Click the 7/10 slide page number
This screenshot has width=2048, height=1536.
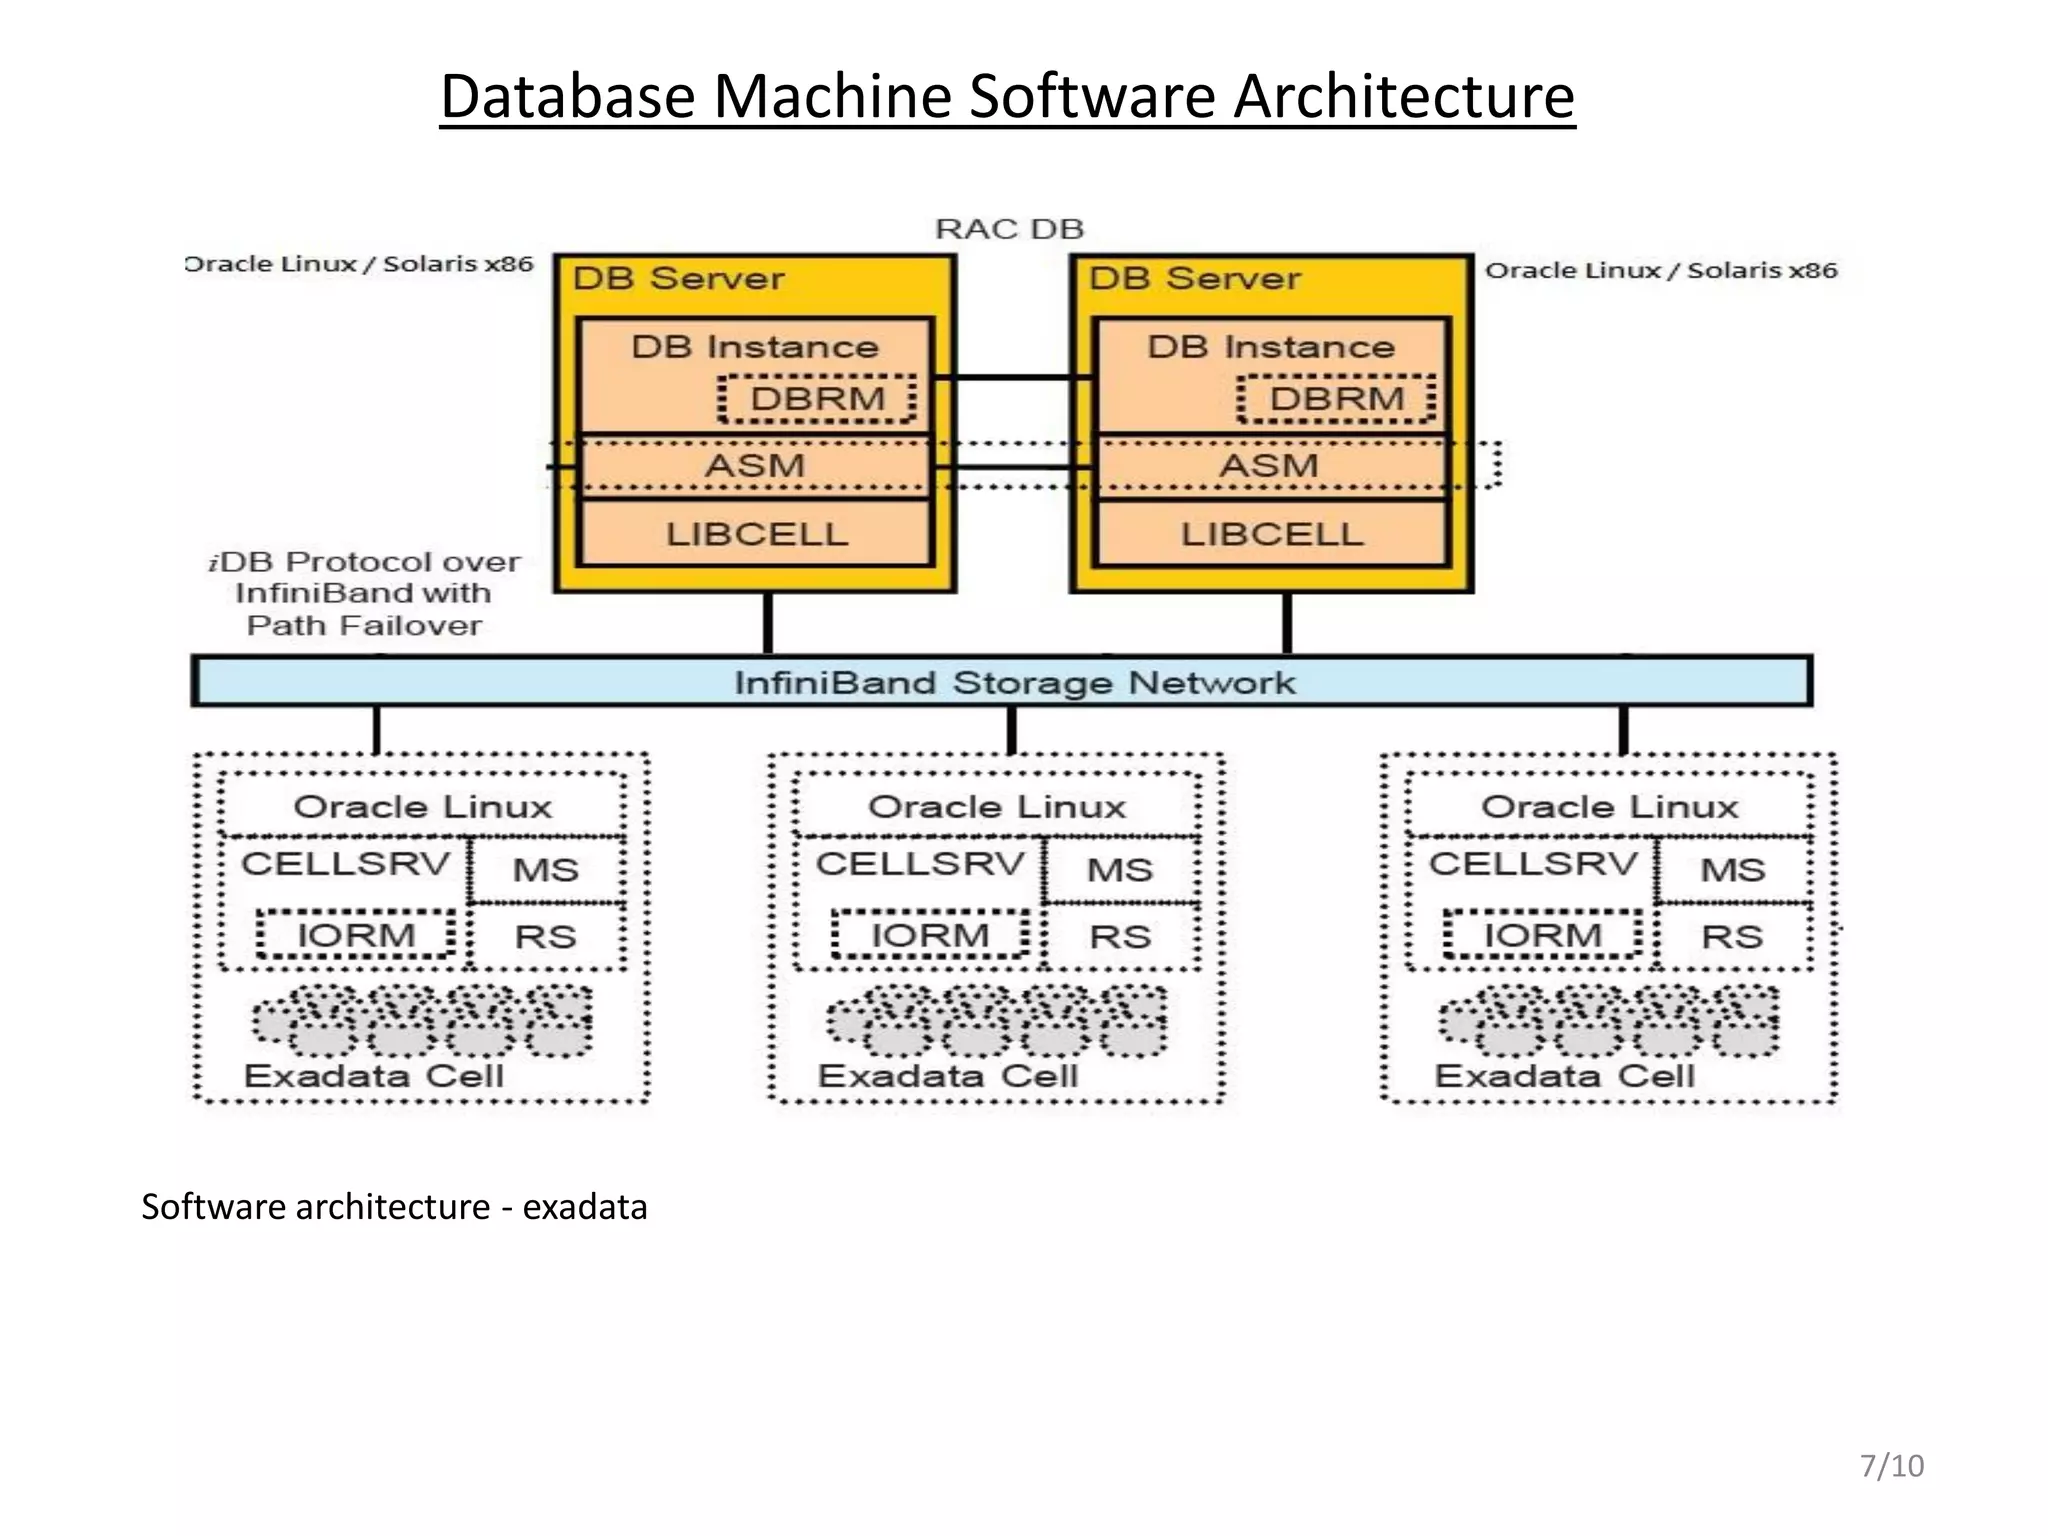(1891, 1466)
